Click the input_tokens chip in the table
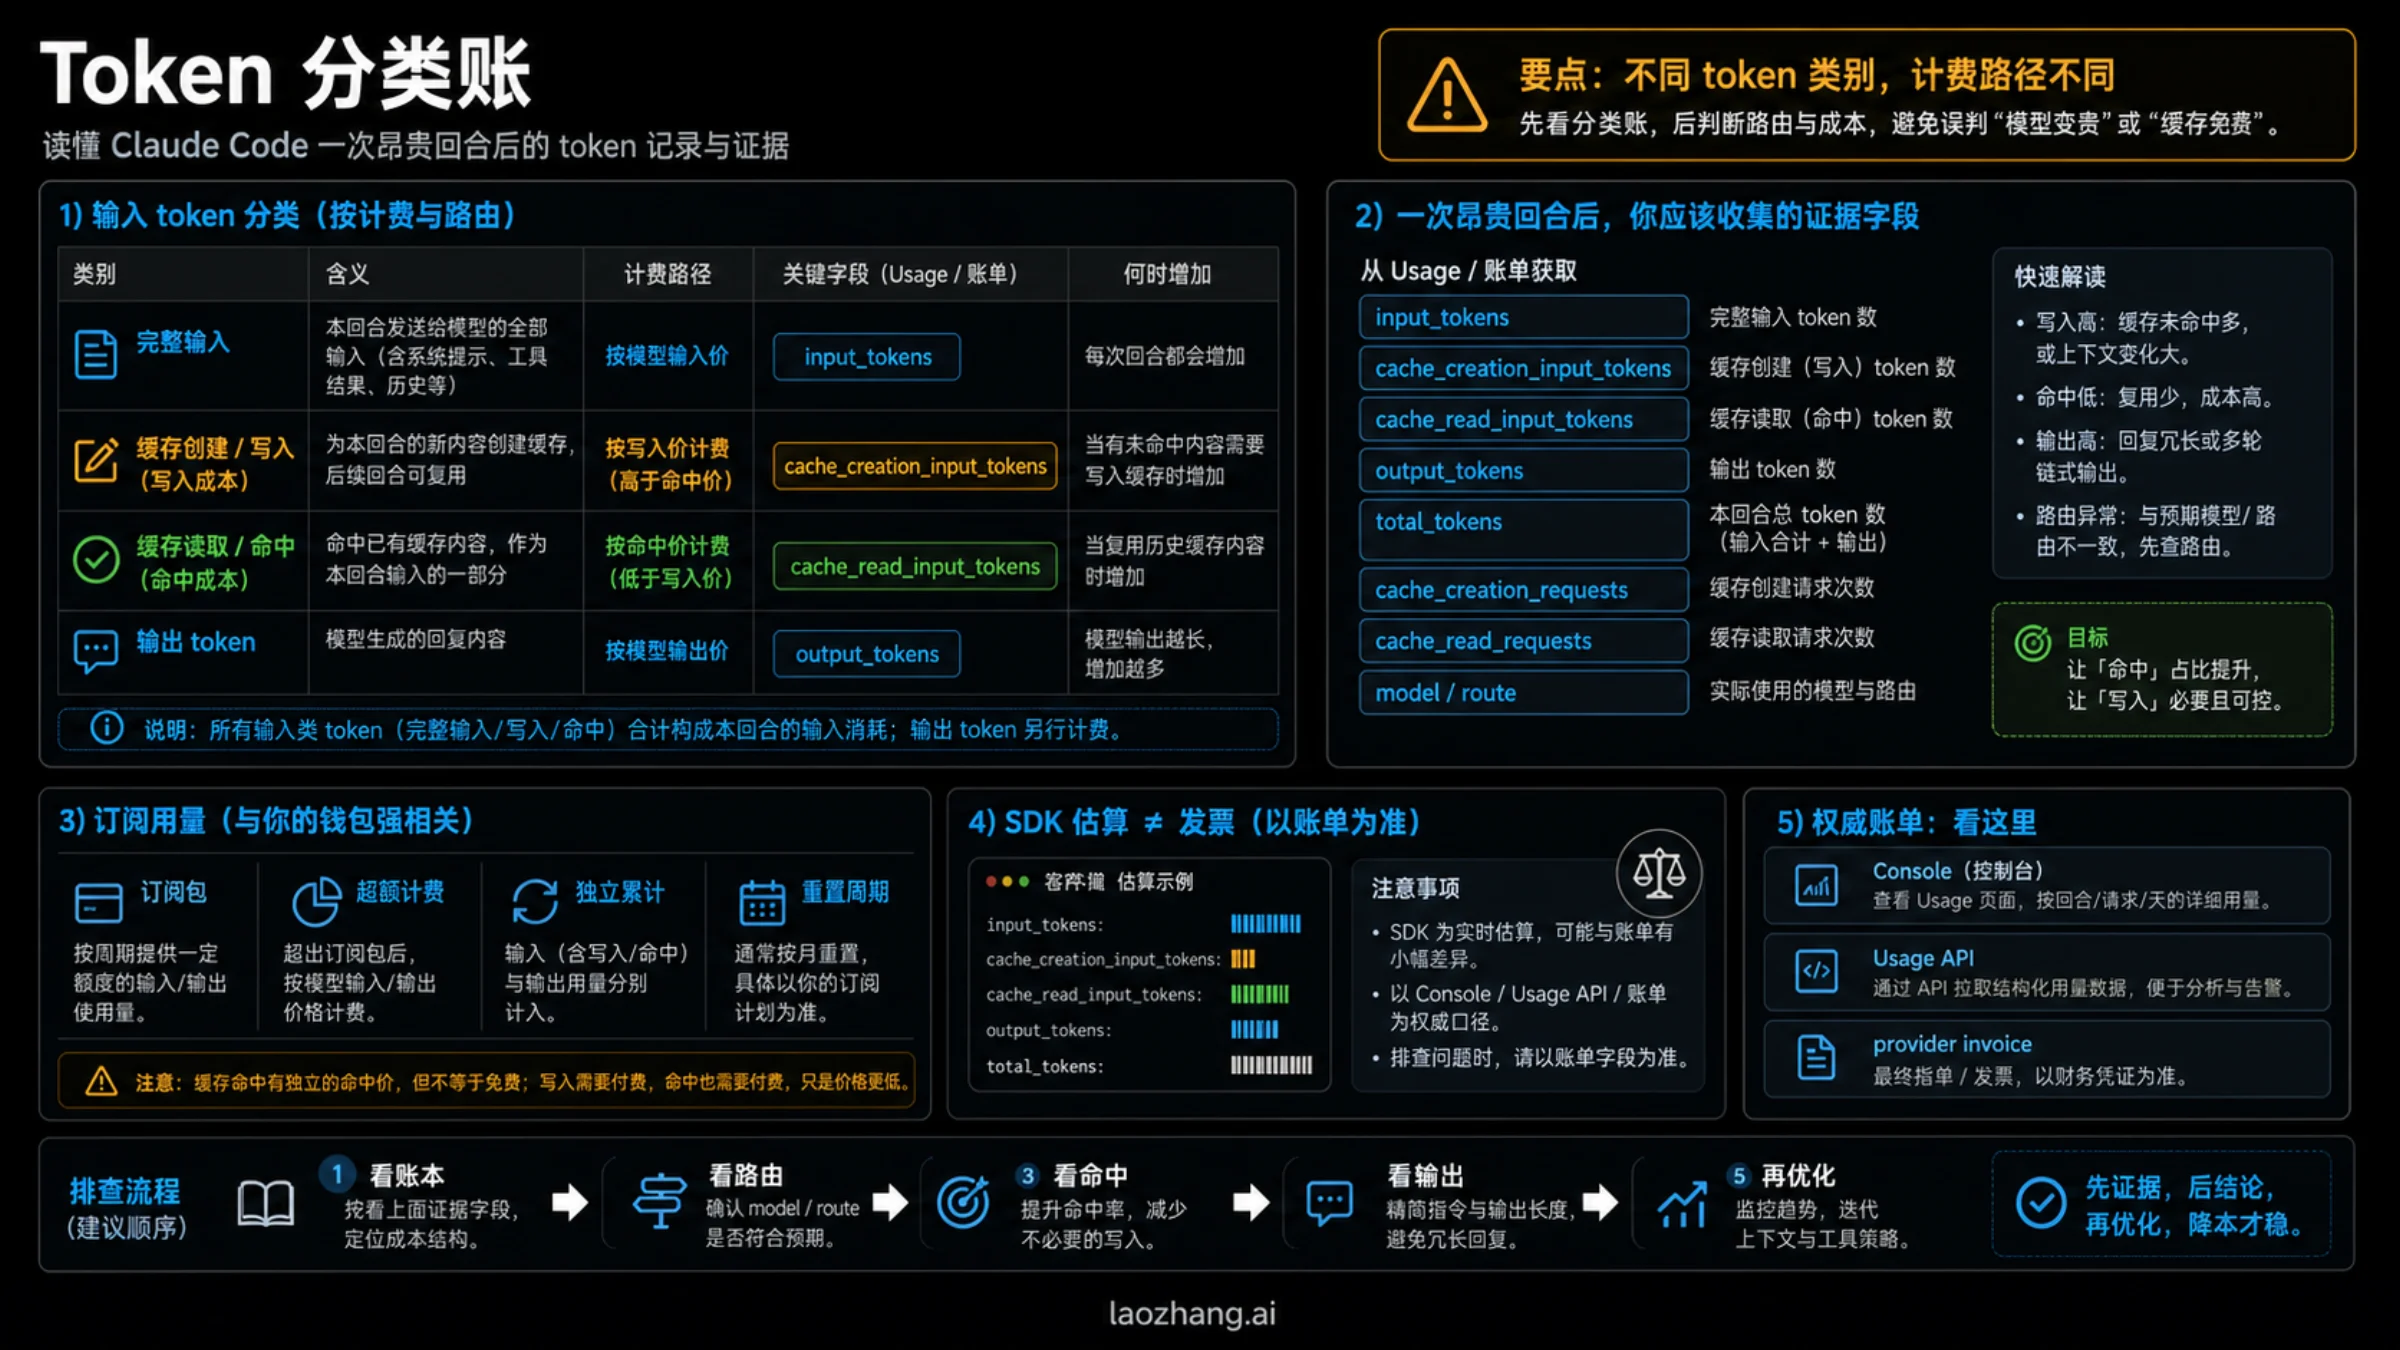Image resolution: width=2400 pixels, height=1350 pixels. [867, 357]
